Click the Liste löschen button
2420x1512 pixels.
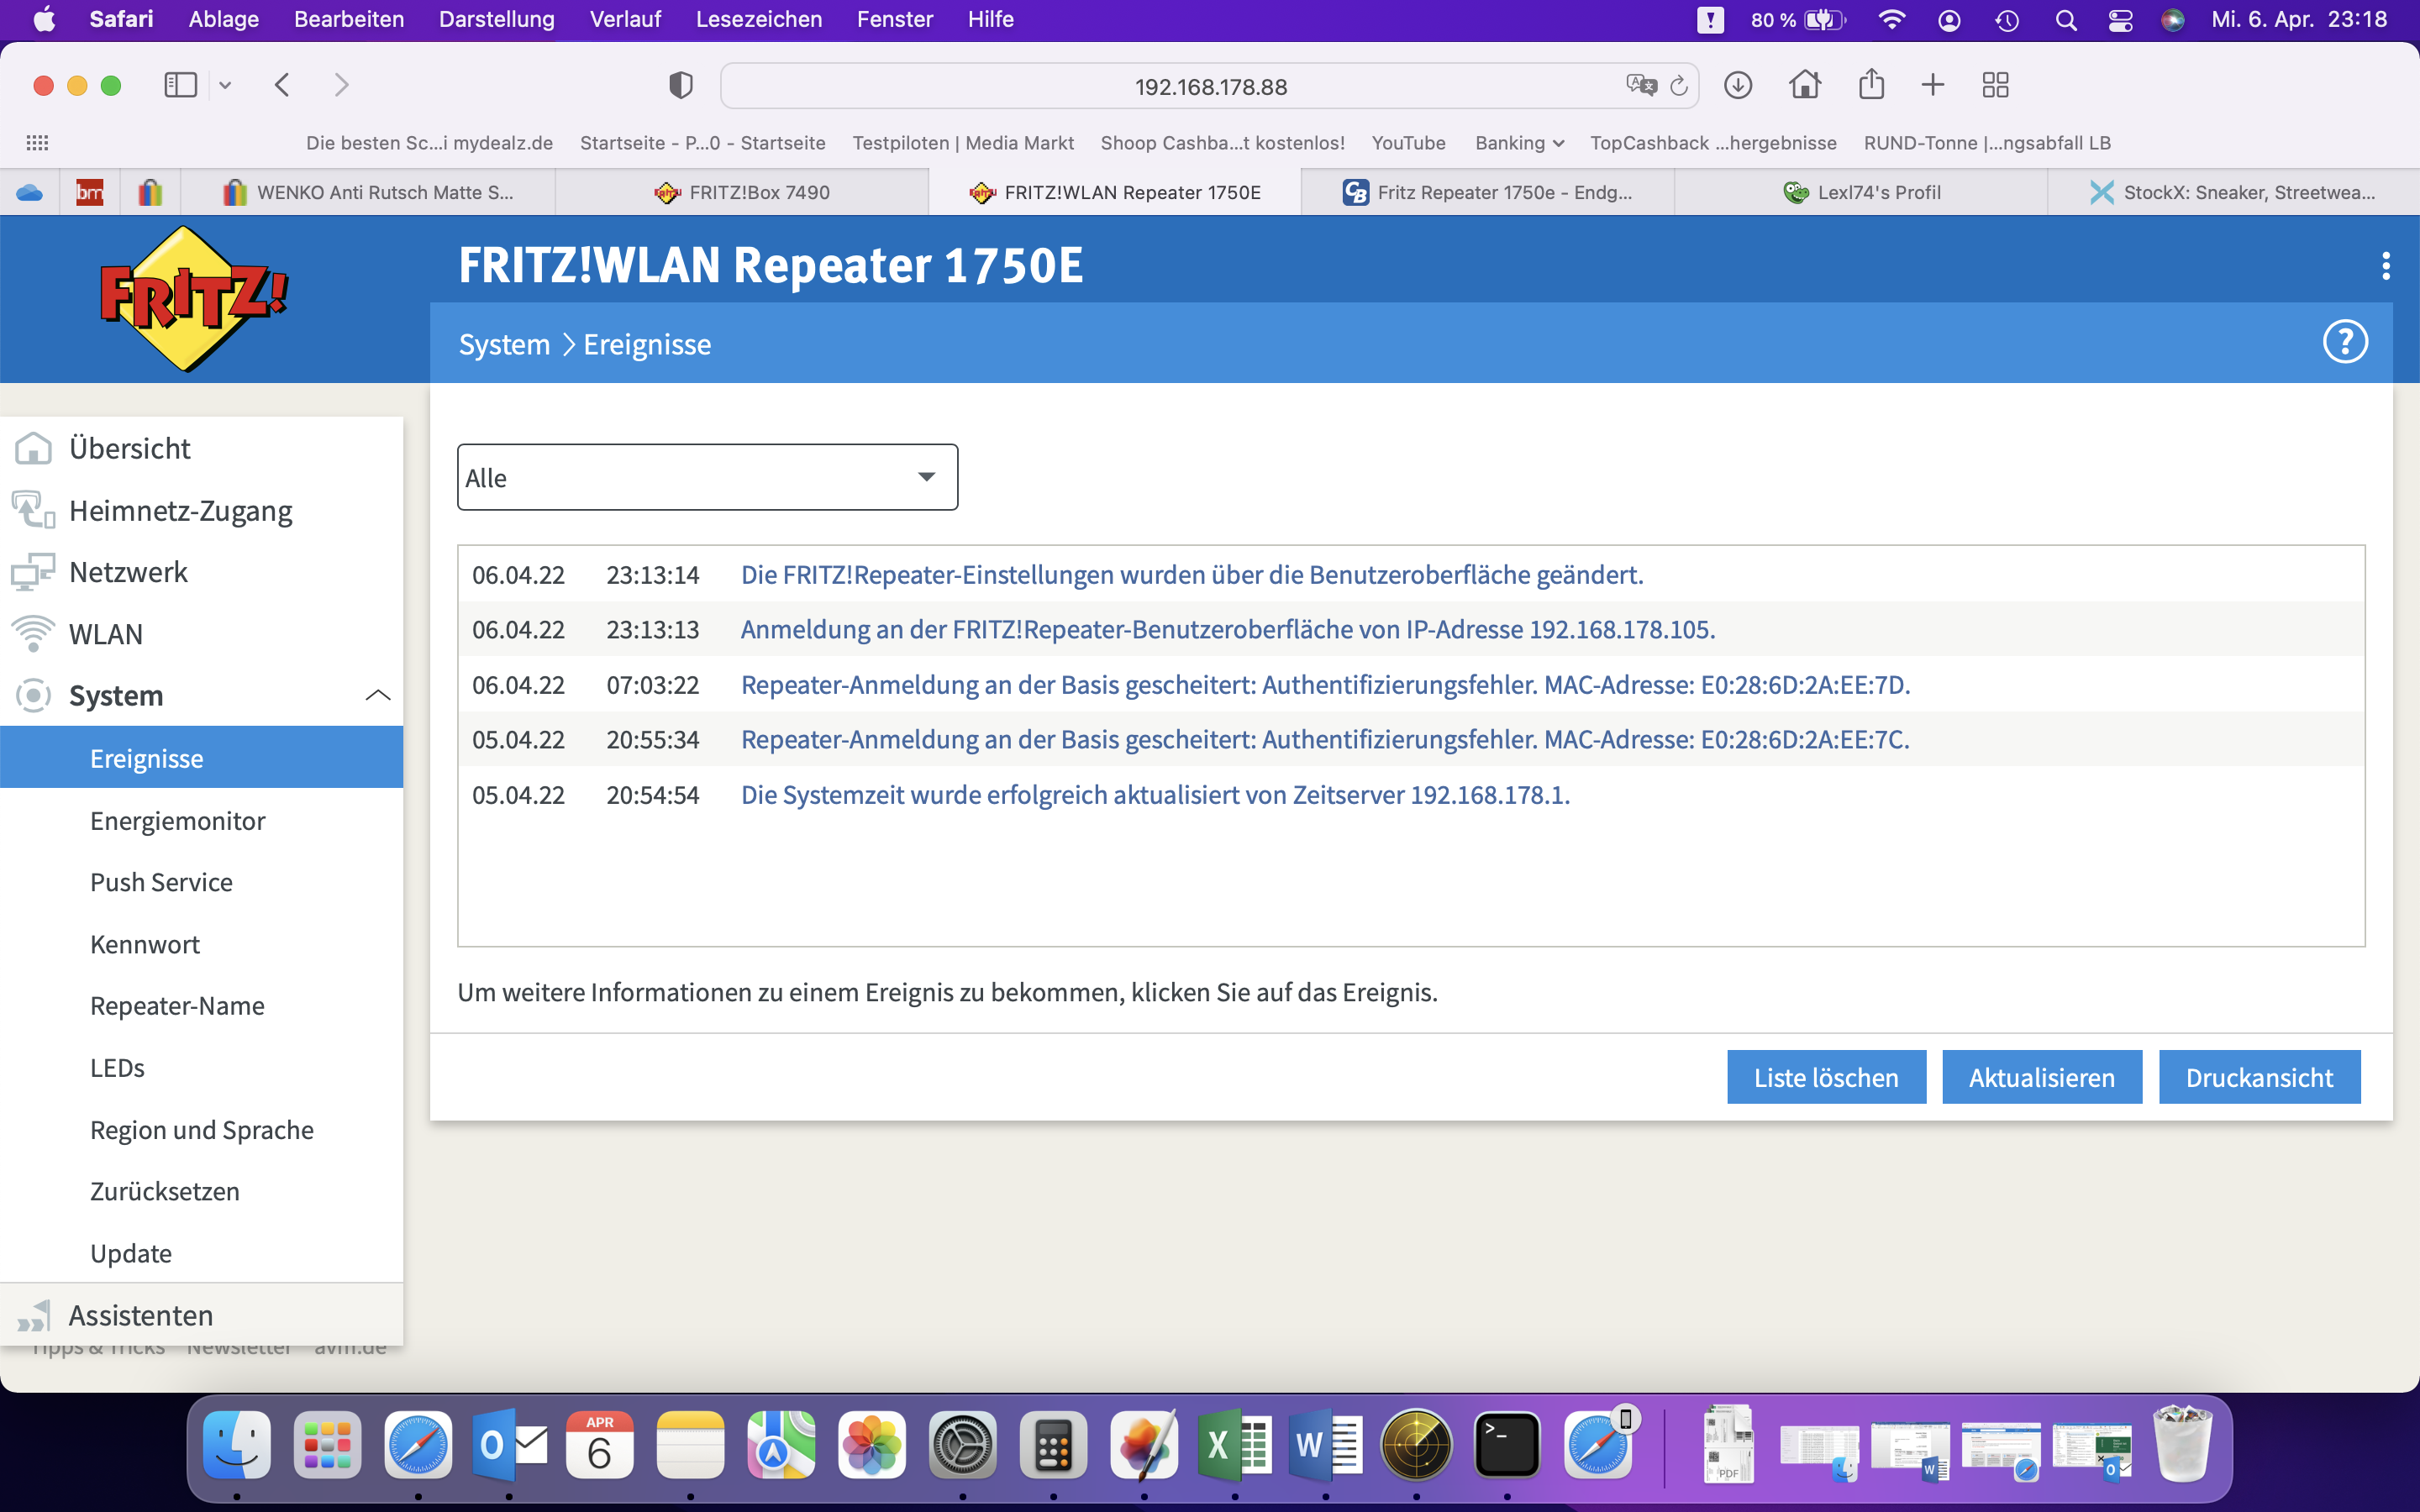coord(1826,1077)
